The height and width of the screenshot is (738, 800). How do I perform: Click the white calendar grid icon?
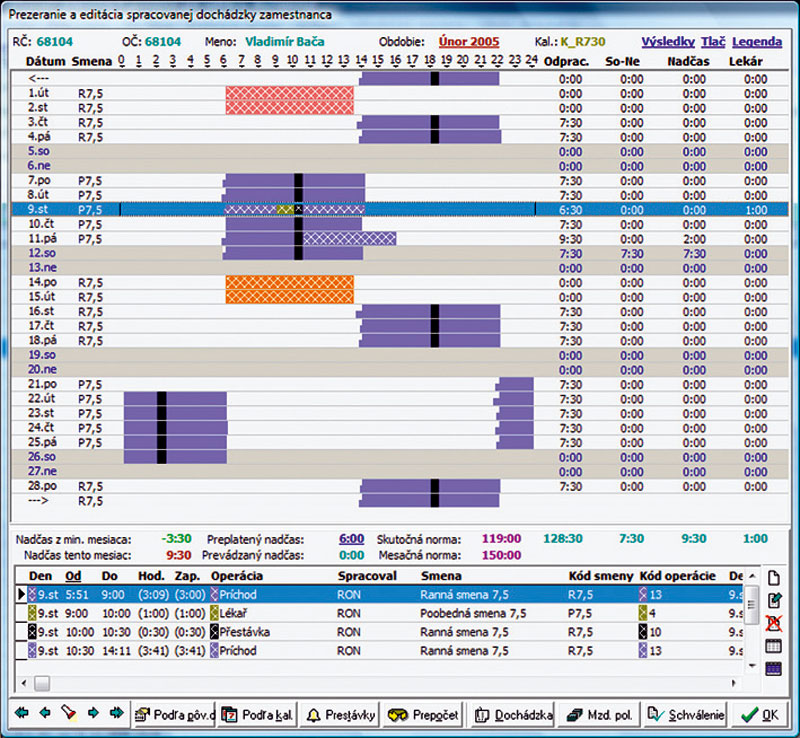773,646
